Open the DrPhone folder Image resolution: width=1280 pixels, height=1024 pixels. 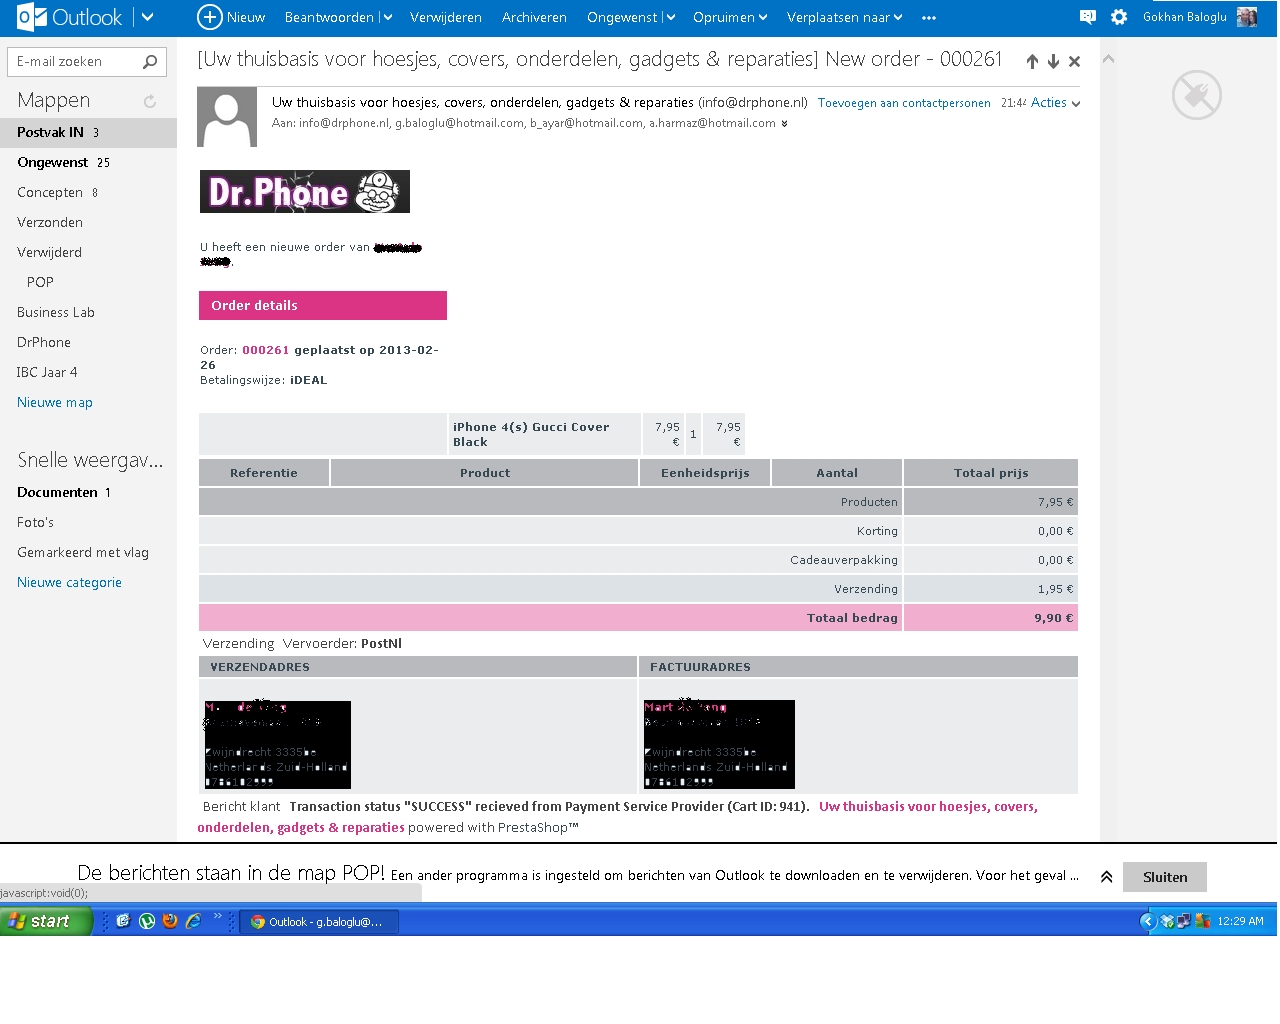[x=88, y=342]
